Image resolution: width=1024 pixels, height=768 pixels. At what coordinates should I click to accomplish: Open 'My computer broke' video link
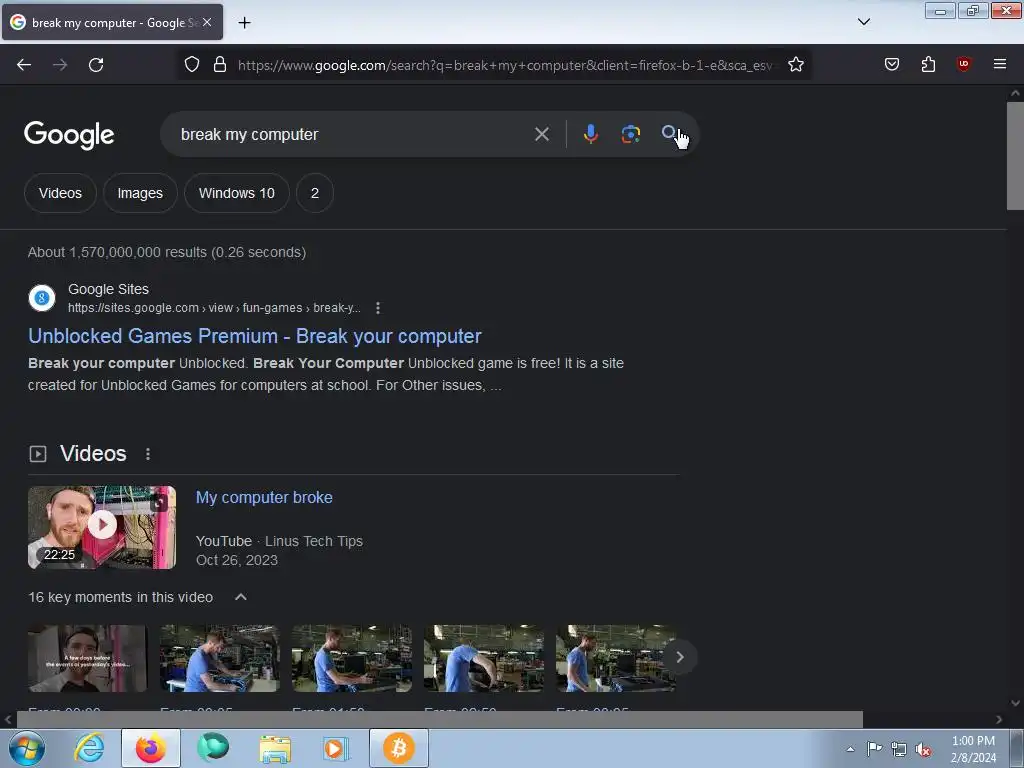tap(264, 498)
